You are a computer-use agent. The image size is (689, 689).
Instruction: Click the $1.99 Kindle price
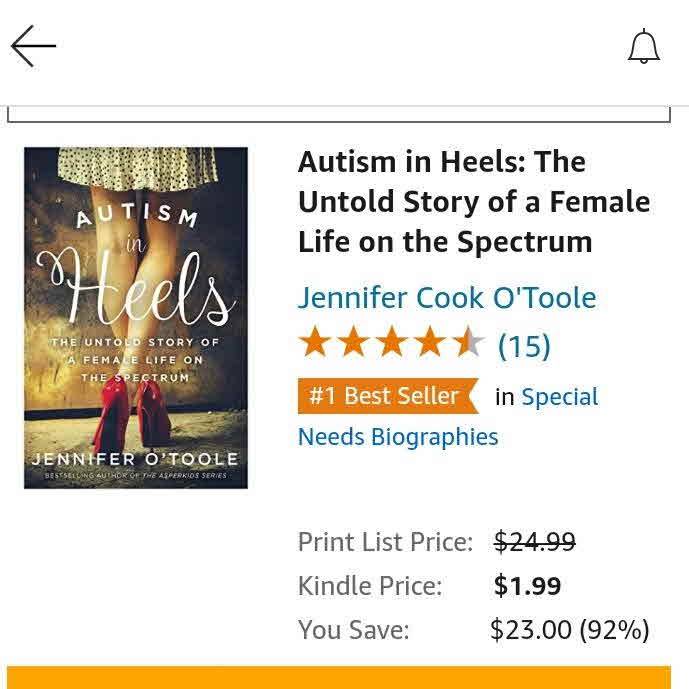pos(527,586)
